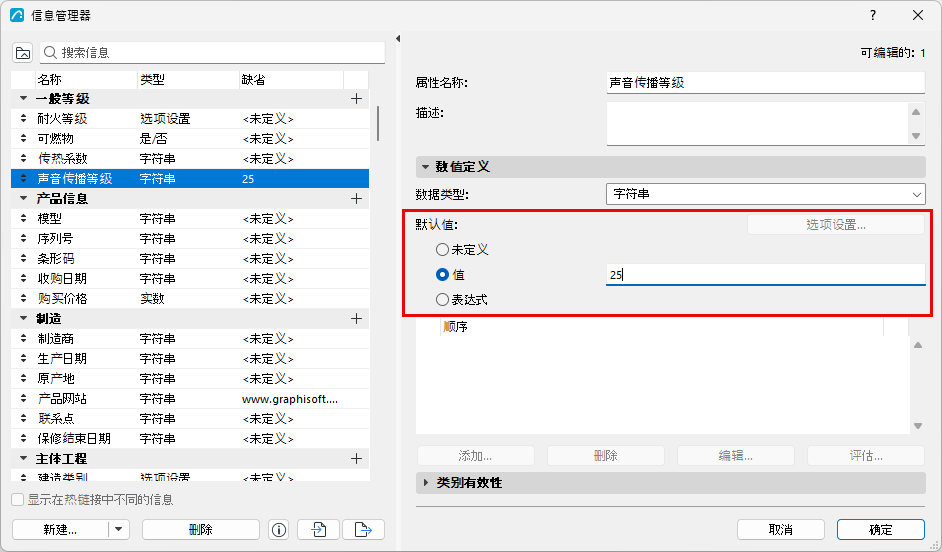Collapse the 一般等级 group
Viewport: 942px width, 552px height.
pos(23,99)
